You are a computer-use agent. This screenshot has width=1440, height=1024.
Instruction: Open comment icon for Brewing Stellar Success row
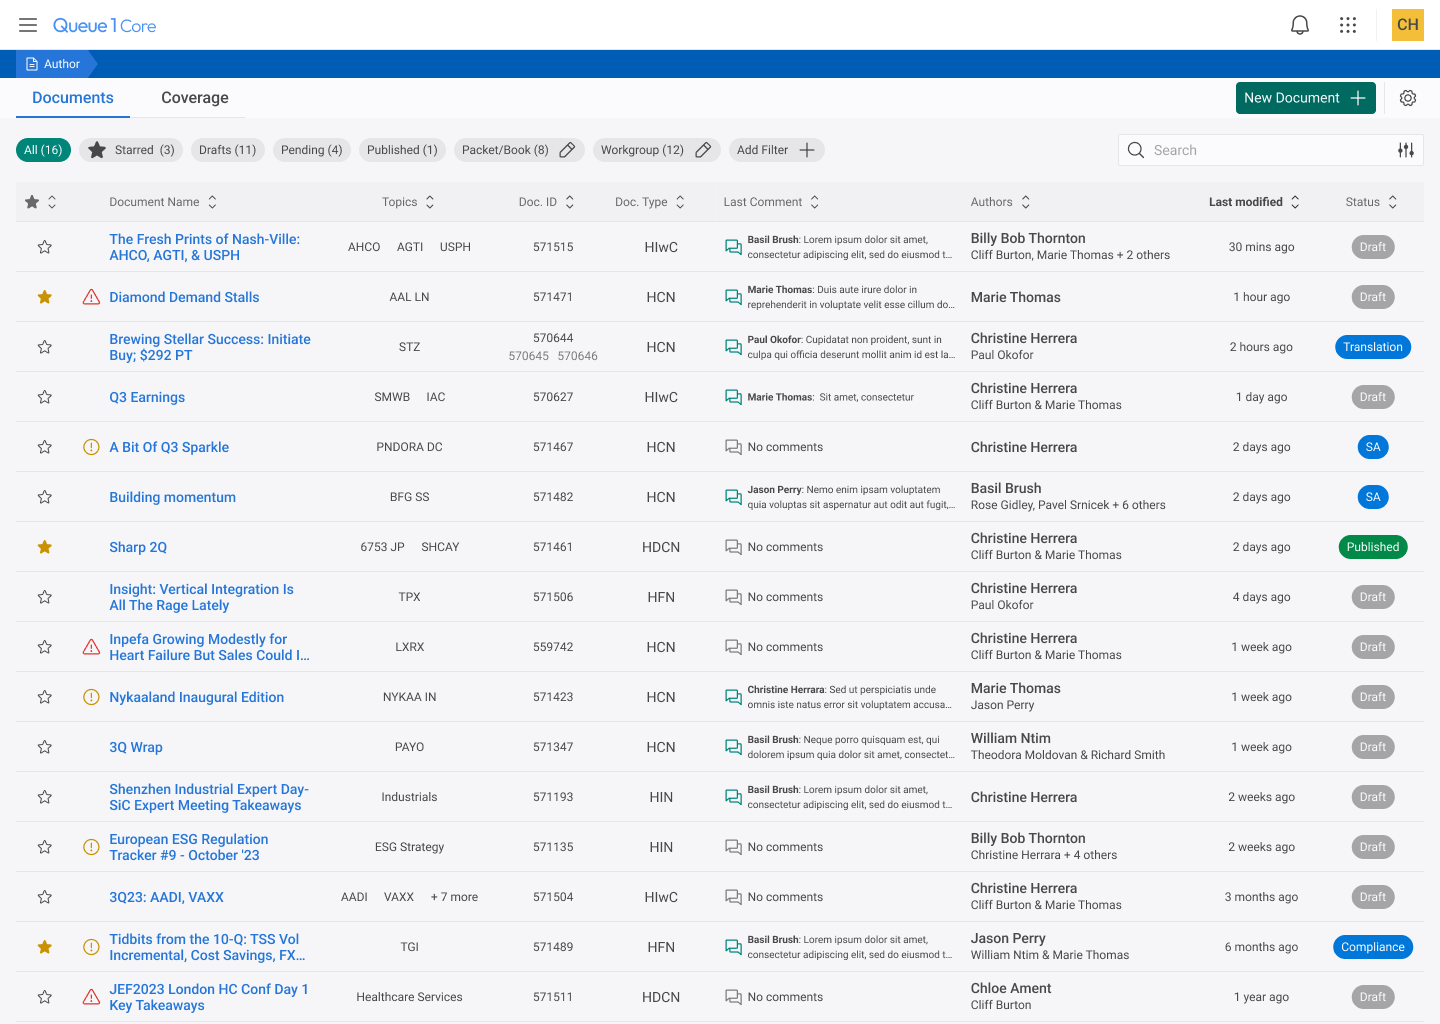tap(733, 347)
